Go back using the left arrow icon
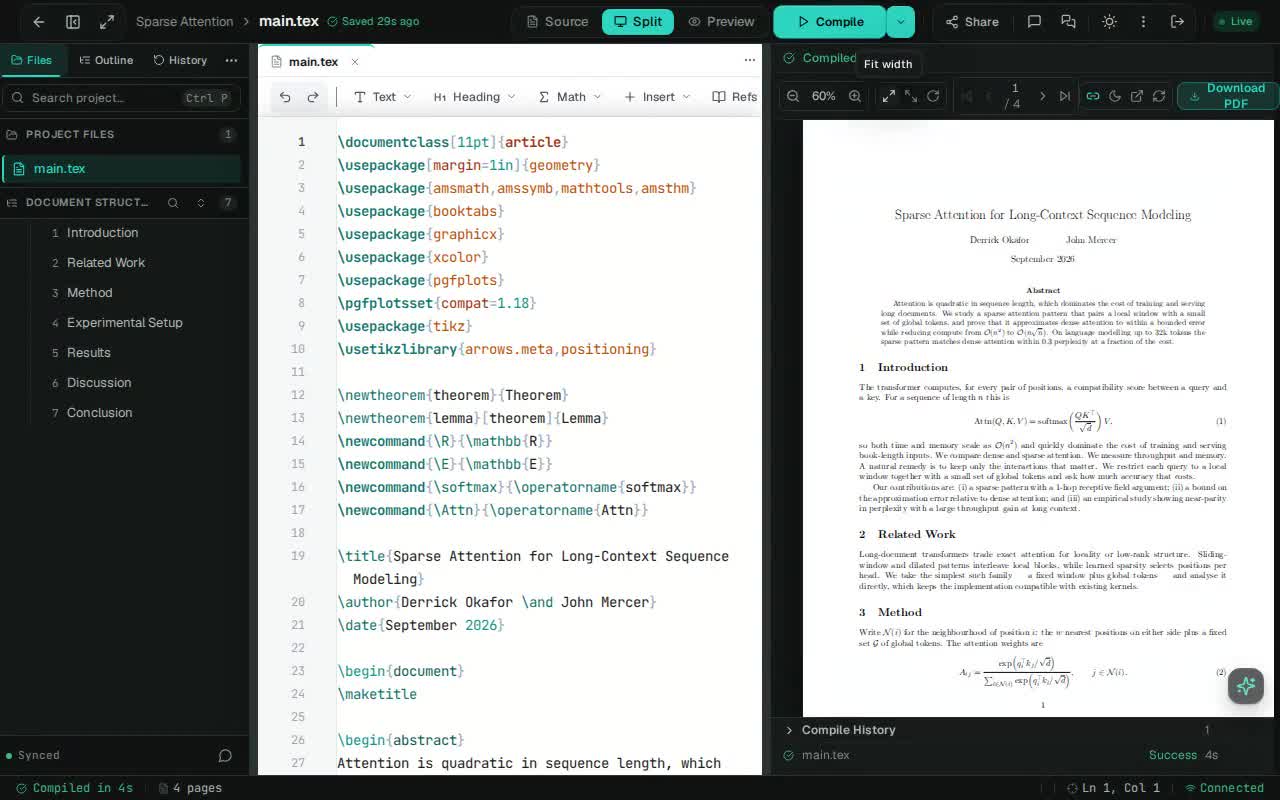This screenshot has width=1280, height=800. click(x=38, y=21)
